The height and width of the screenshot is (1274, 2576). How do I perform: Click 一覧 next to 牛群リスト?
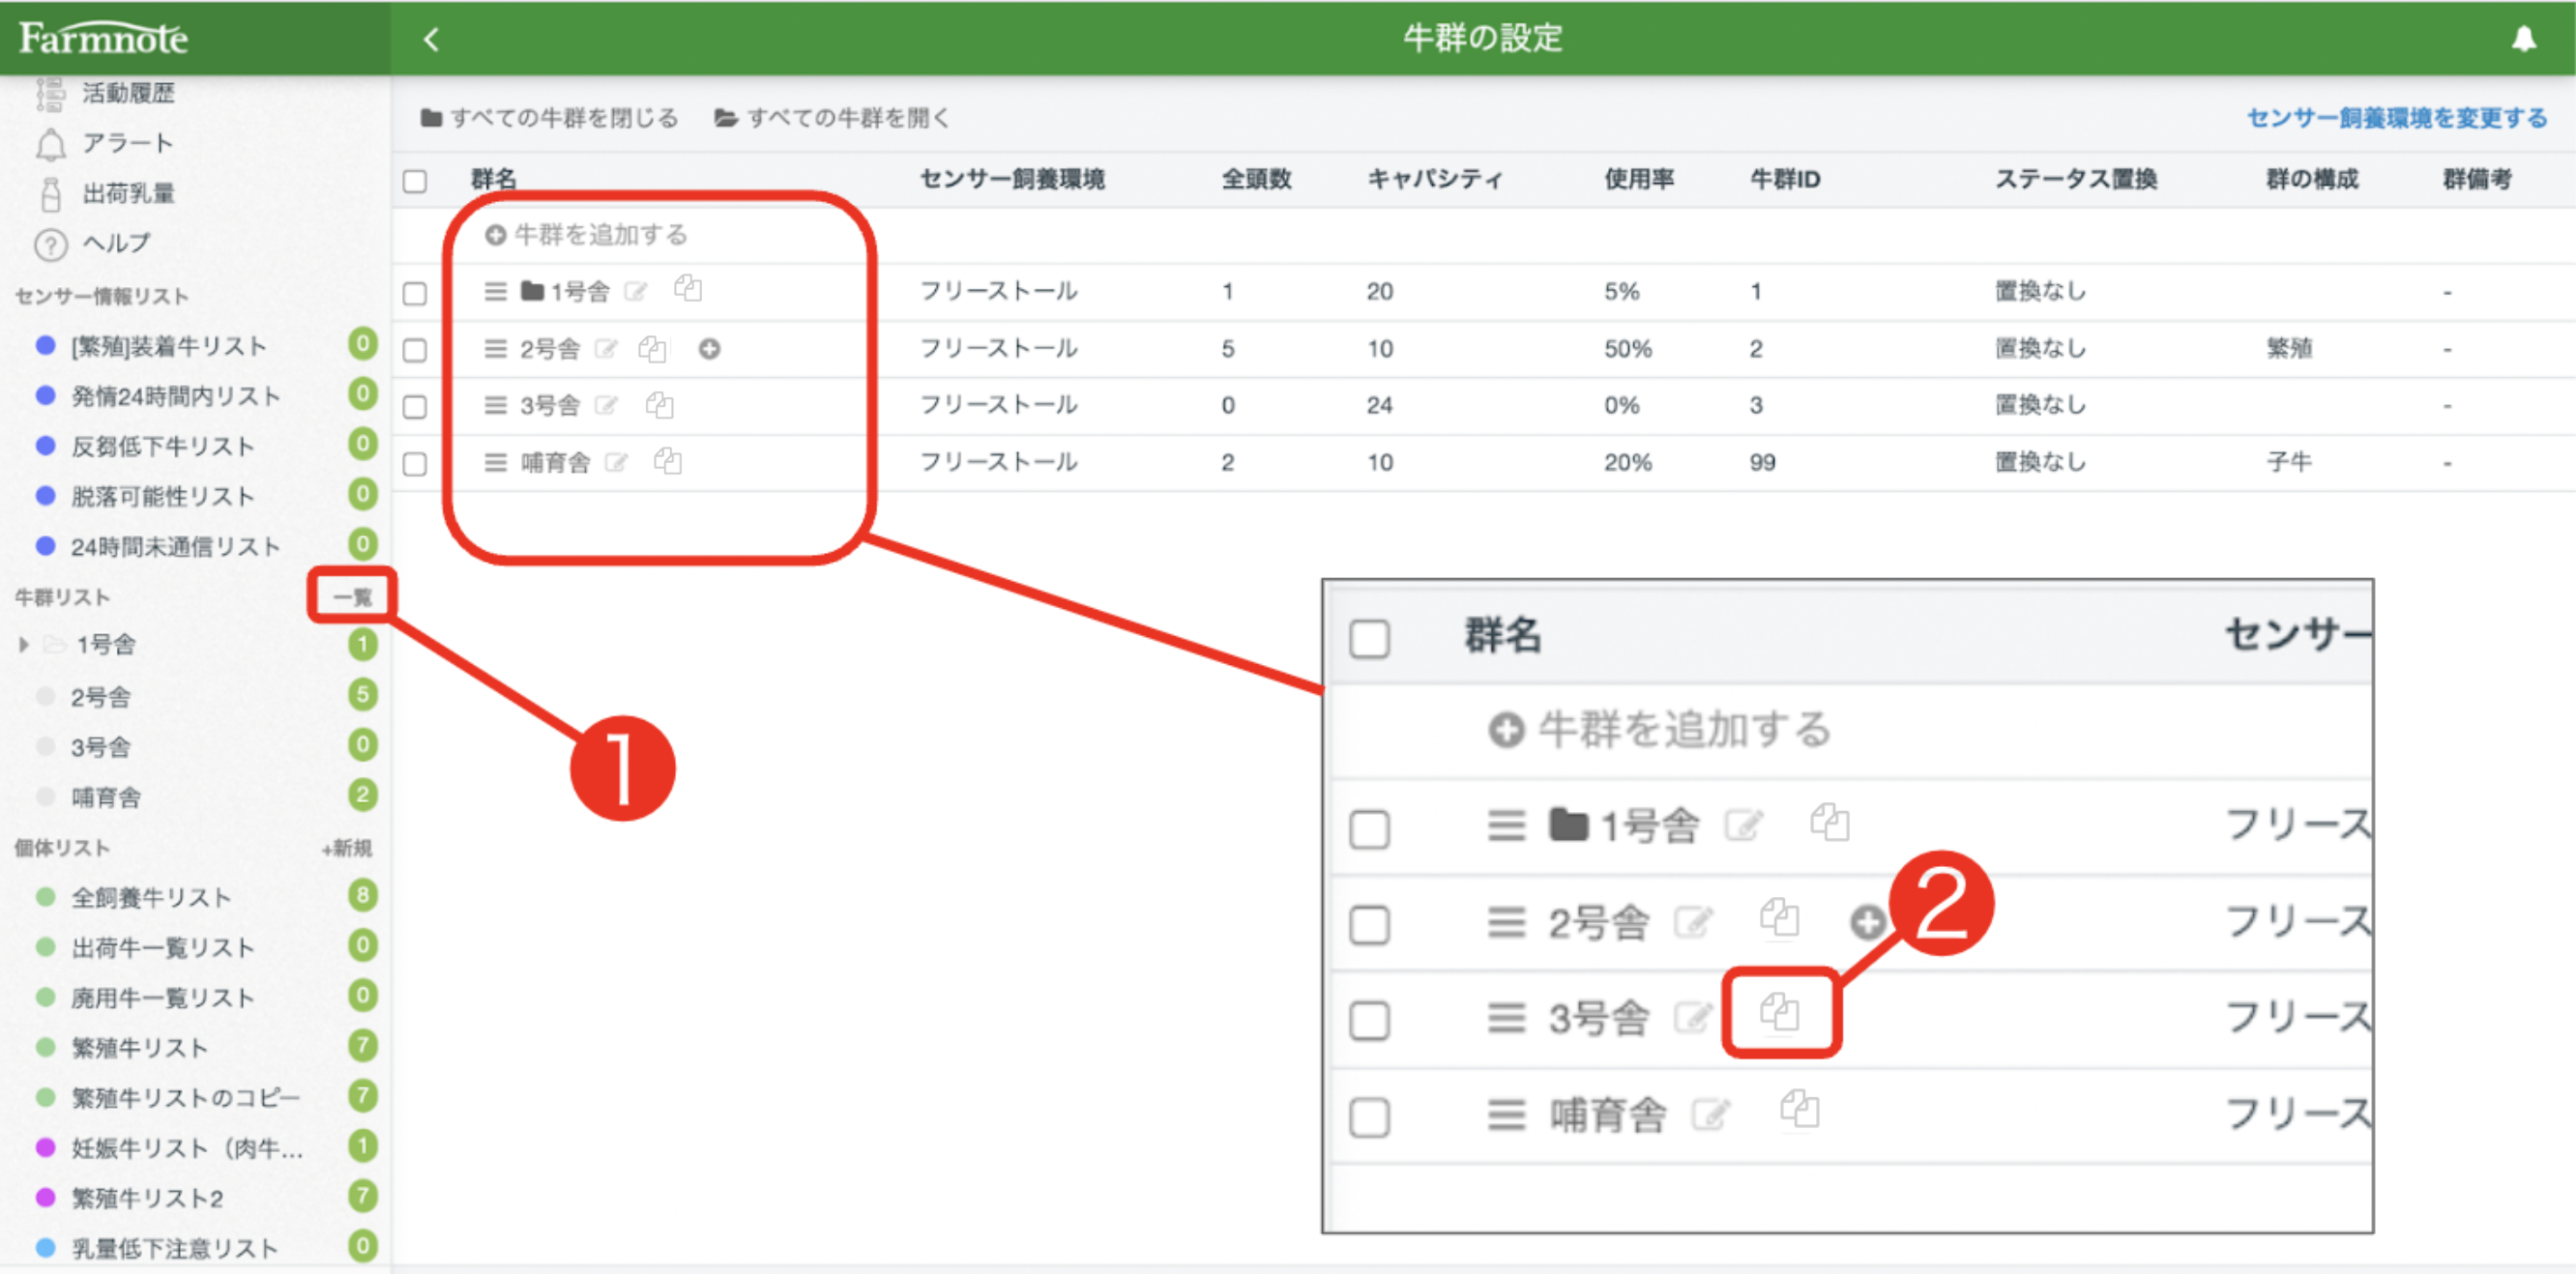352,597
